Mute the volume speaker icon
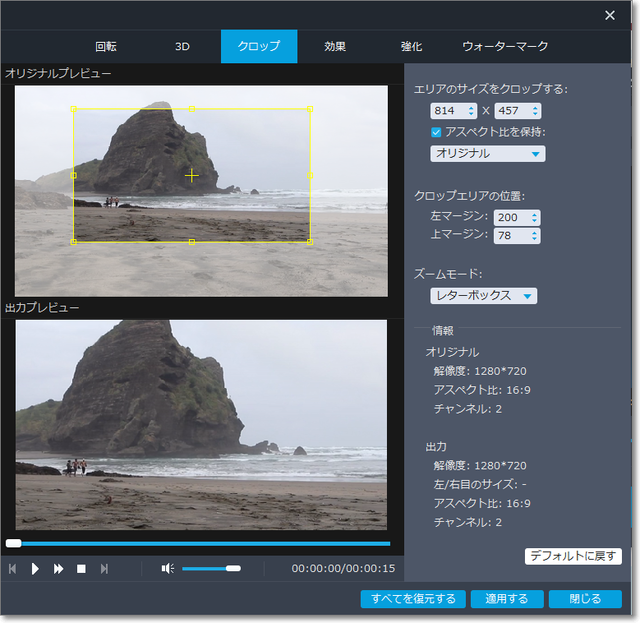Screen dimensions: 640x623 (168, 569)
